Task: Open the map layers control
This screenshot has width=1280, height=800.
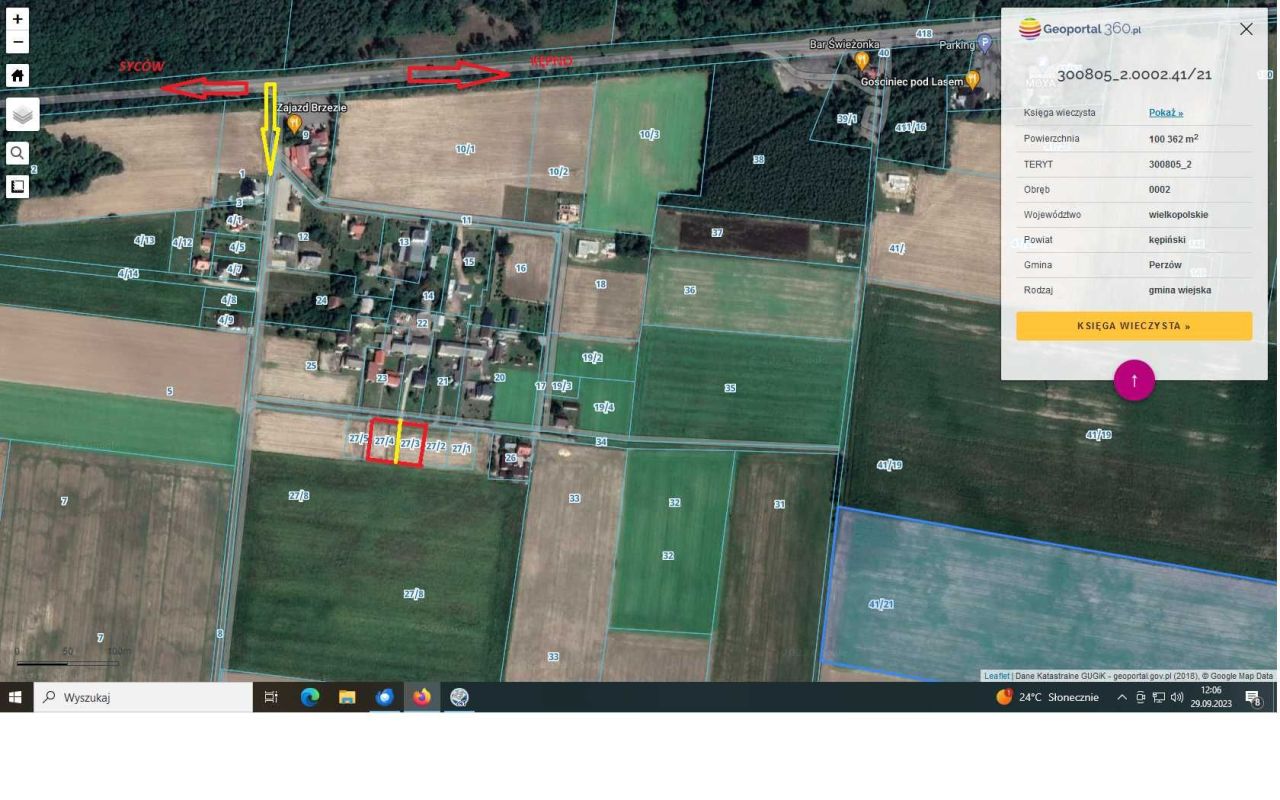Action: (x=23, y=114)
